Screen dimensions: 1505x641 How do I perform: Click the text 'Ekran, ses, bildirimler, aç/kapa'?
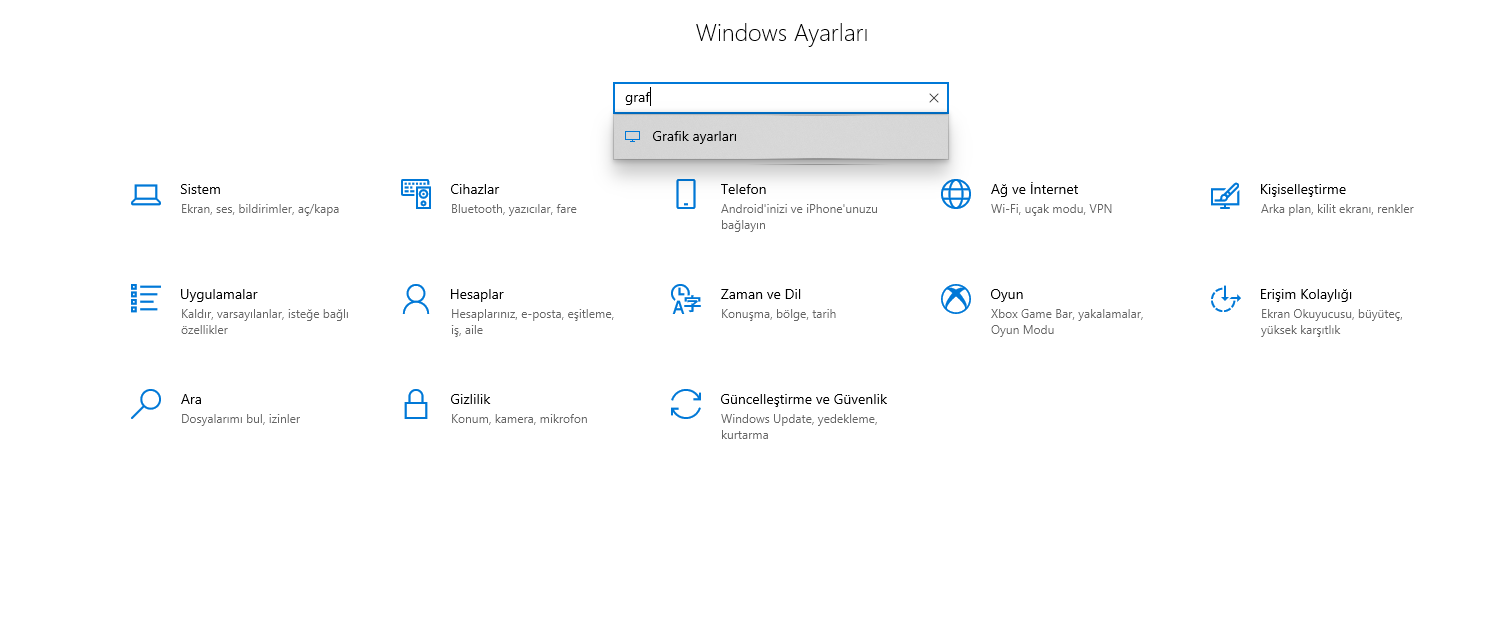(260, 209)
